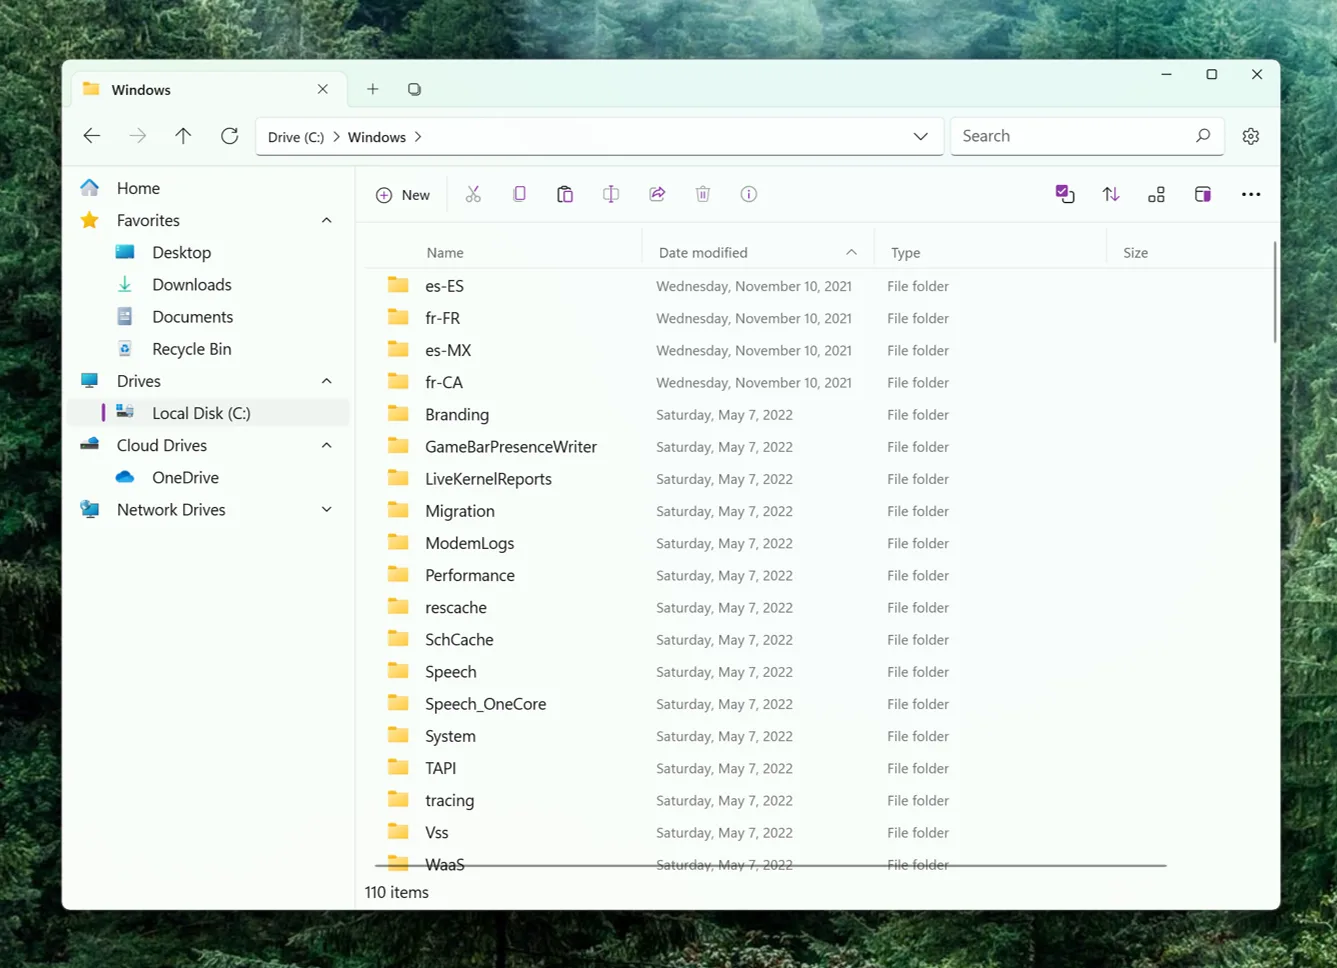Click the Delete trash icon
Image resolution: width=1337 pixels, height=968 pixels.
(702, 193)
